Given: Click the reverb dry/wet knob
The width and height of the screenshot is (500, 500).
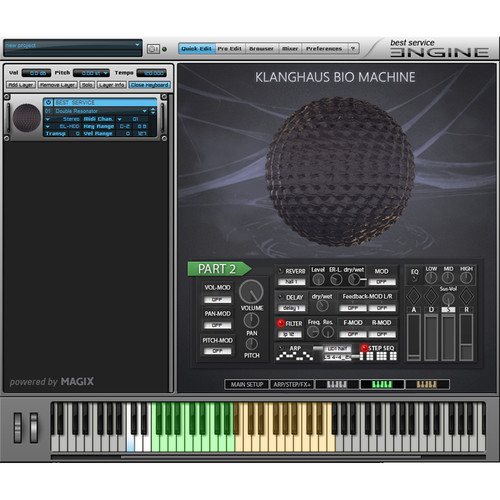Looking at the screenshot, I should (x=354, y=280).
